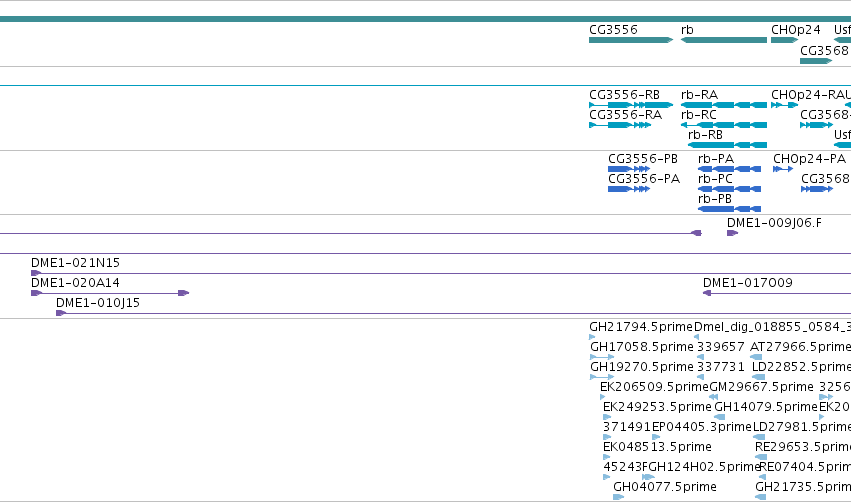Select the DME1-010J15 clone start arrow
Viewport: 851px width, 502px height.
(61, 313)
